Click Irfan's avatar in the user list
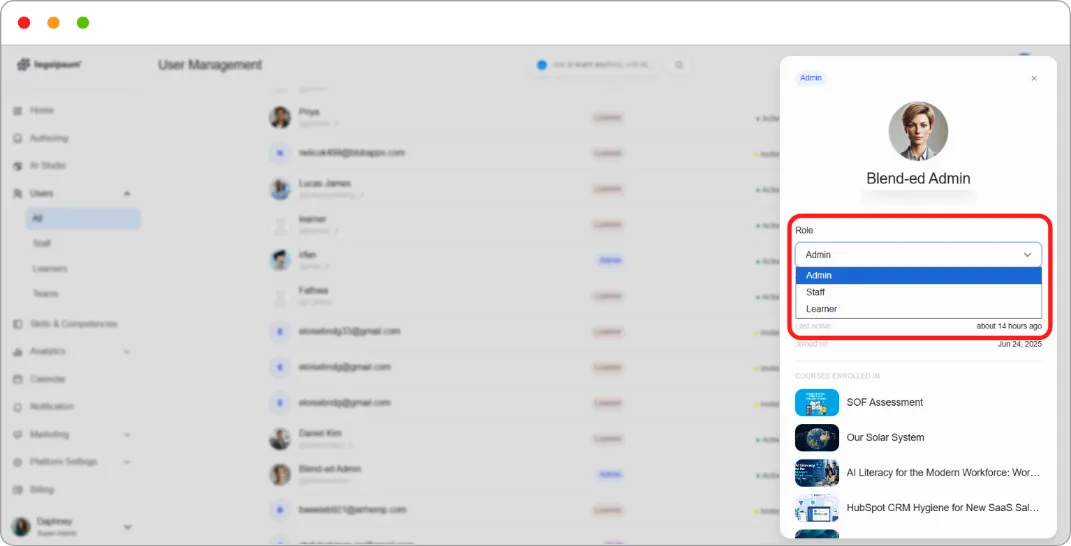Image resolution: width=1071 pixels, height=546 pixels. tap(280, 260)
